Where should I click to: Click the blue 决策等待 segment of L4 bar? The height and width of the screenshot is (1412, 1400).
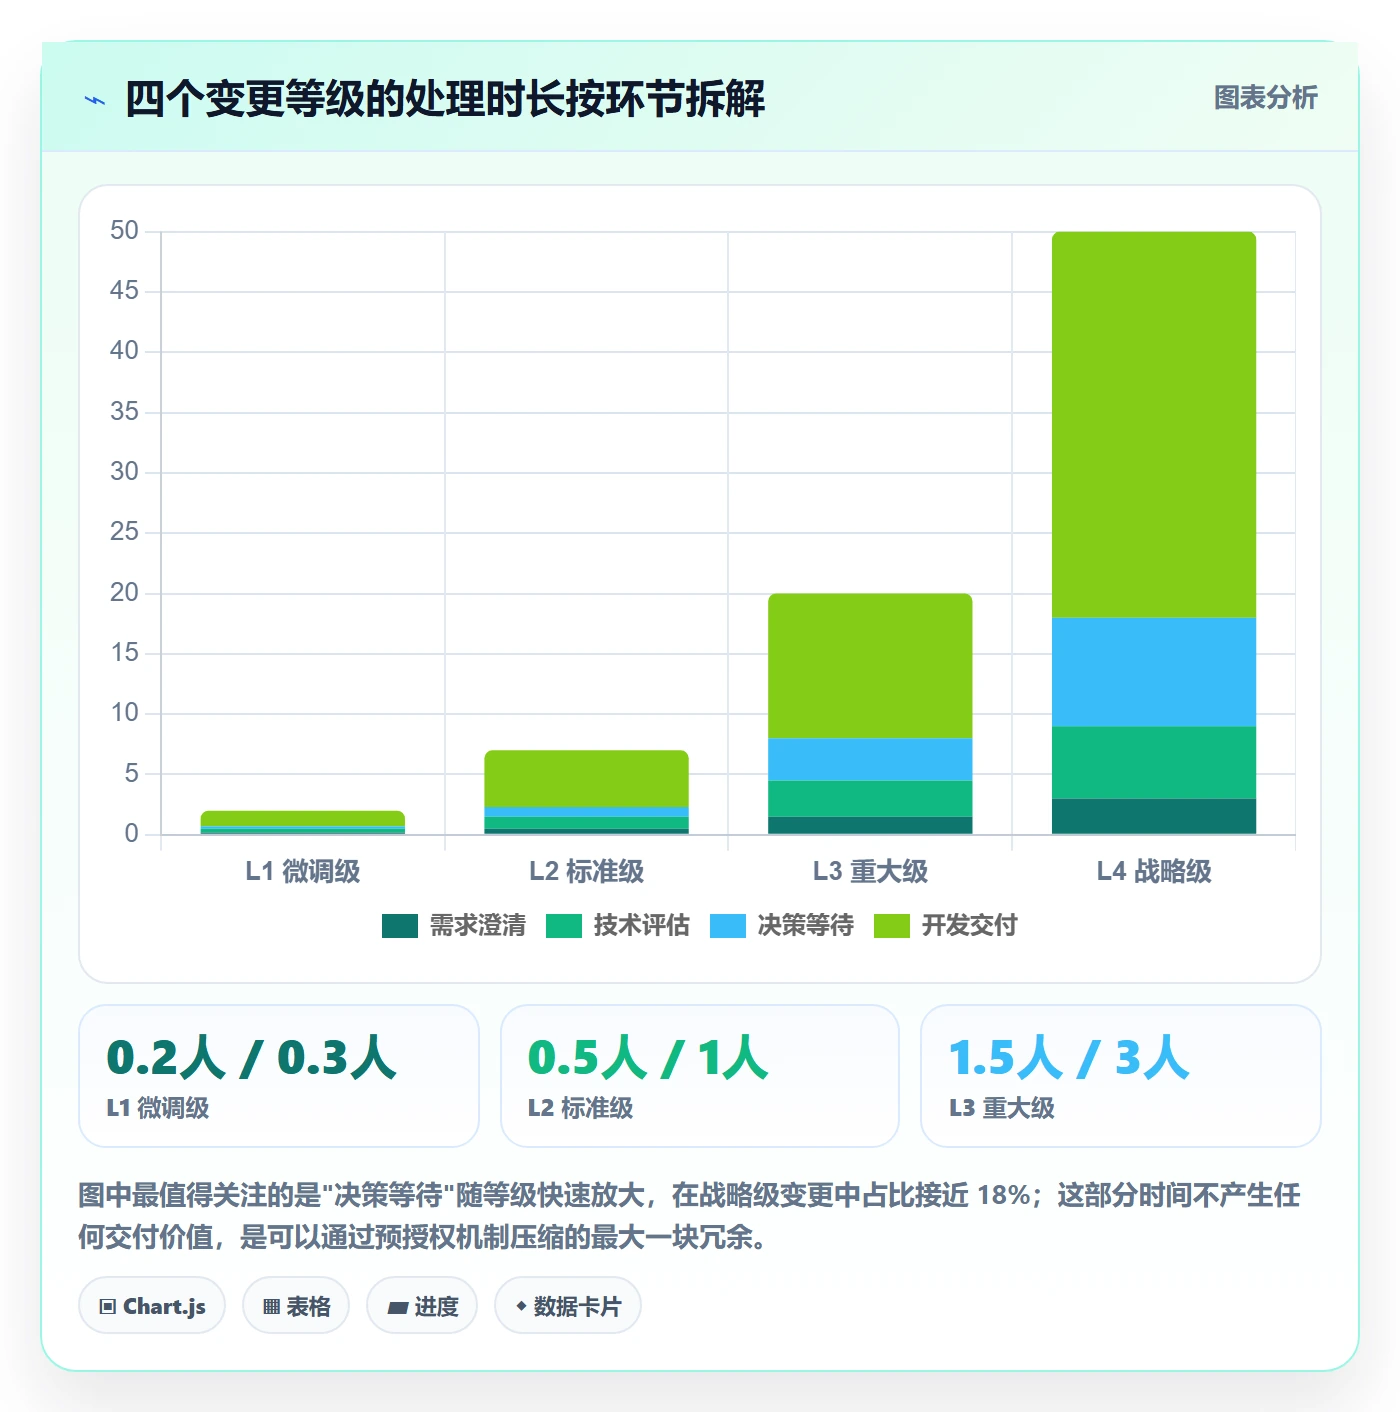coord(1154,672)
